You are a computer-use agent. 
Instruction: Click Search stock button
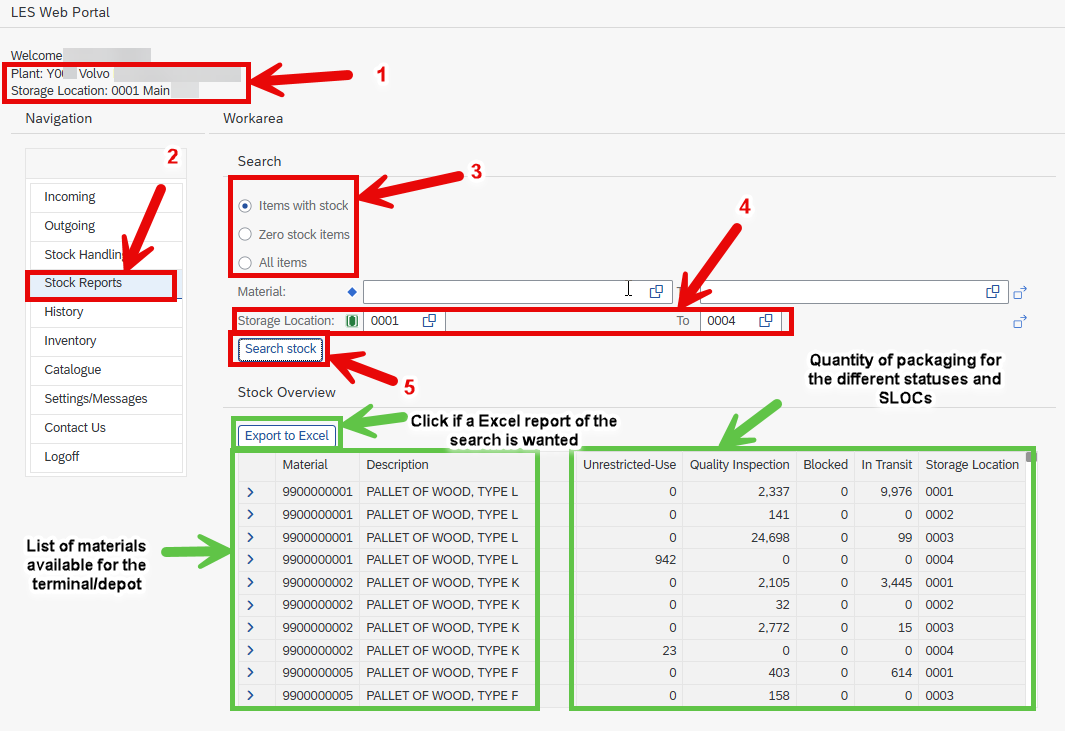tap(281, 349)
